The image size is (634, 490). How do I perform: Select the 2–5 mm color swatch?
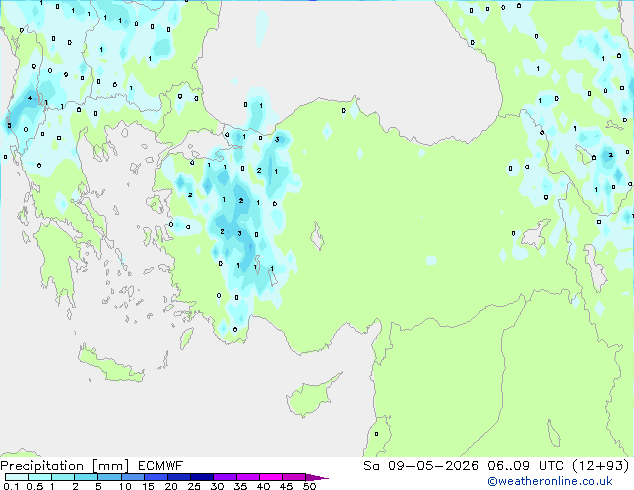coord(86,477)
